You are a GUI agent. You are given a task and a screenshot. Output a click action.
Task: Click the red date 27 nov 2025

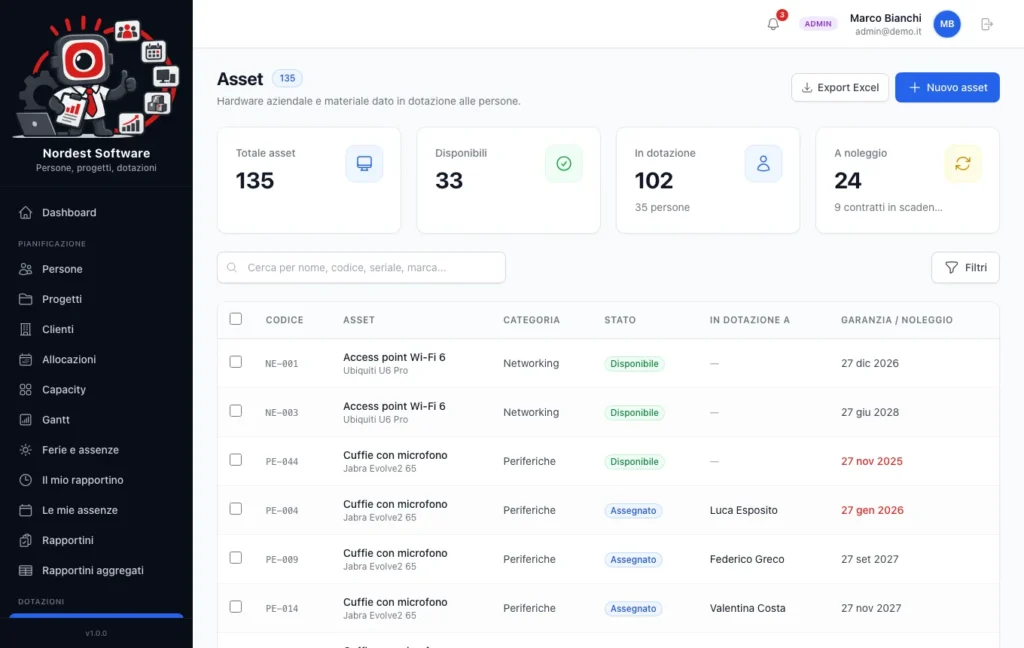point(871,461)
